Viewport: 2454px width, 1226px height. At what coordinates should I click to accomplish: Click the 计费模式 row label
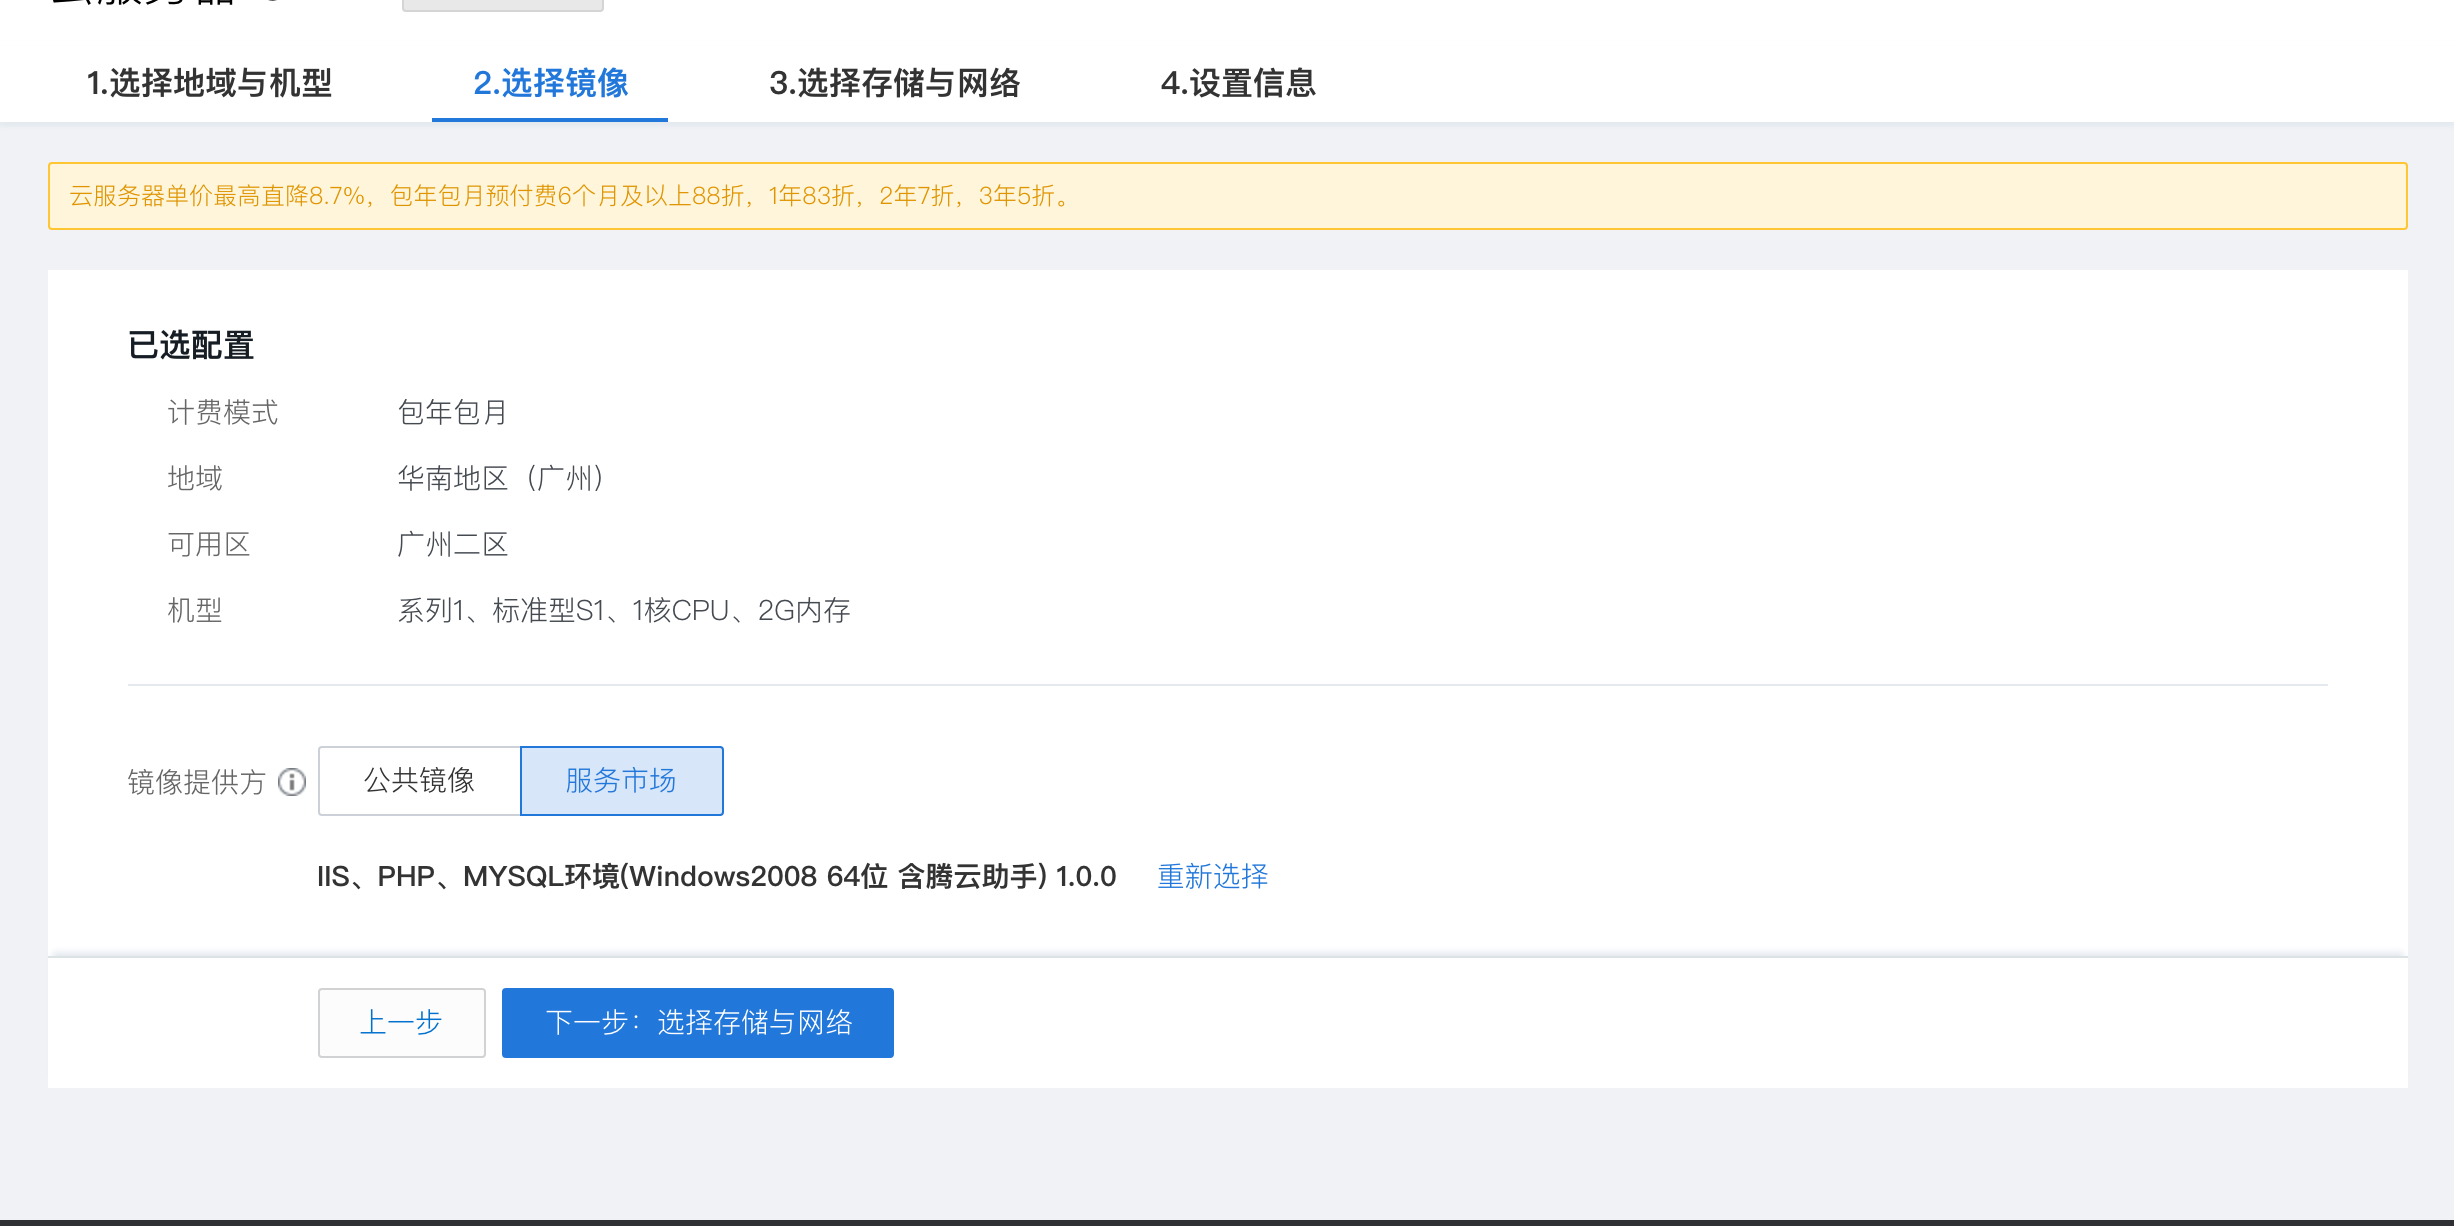[x=222, y=412]
